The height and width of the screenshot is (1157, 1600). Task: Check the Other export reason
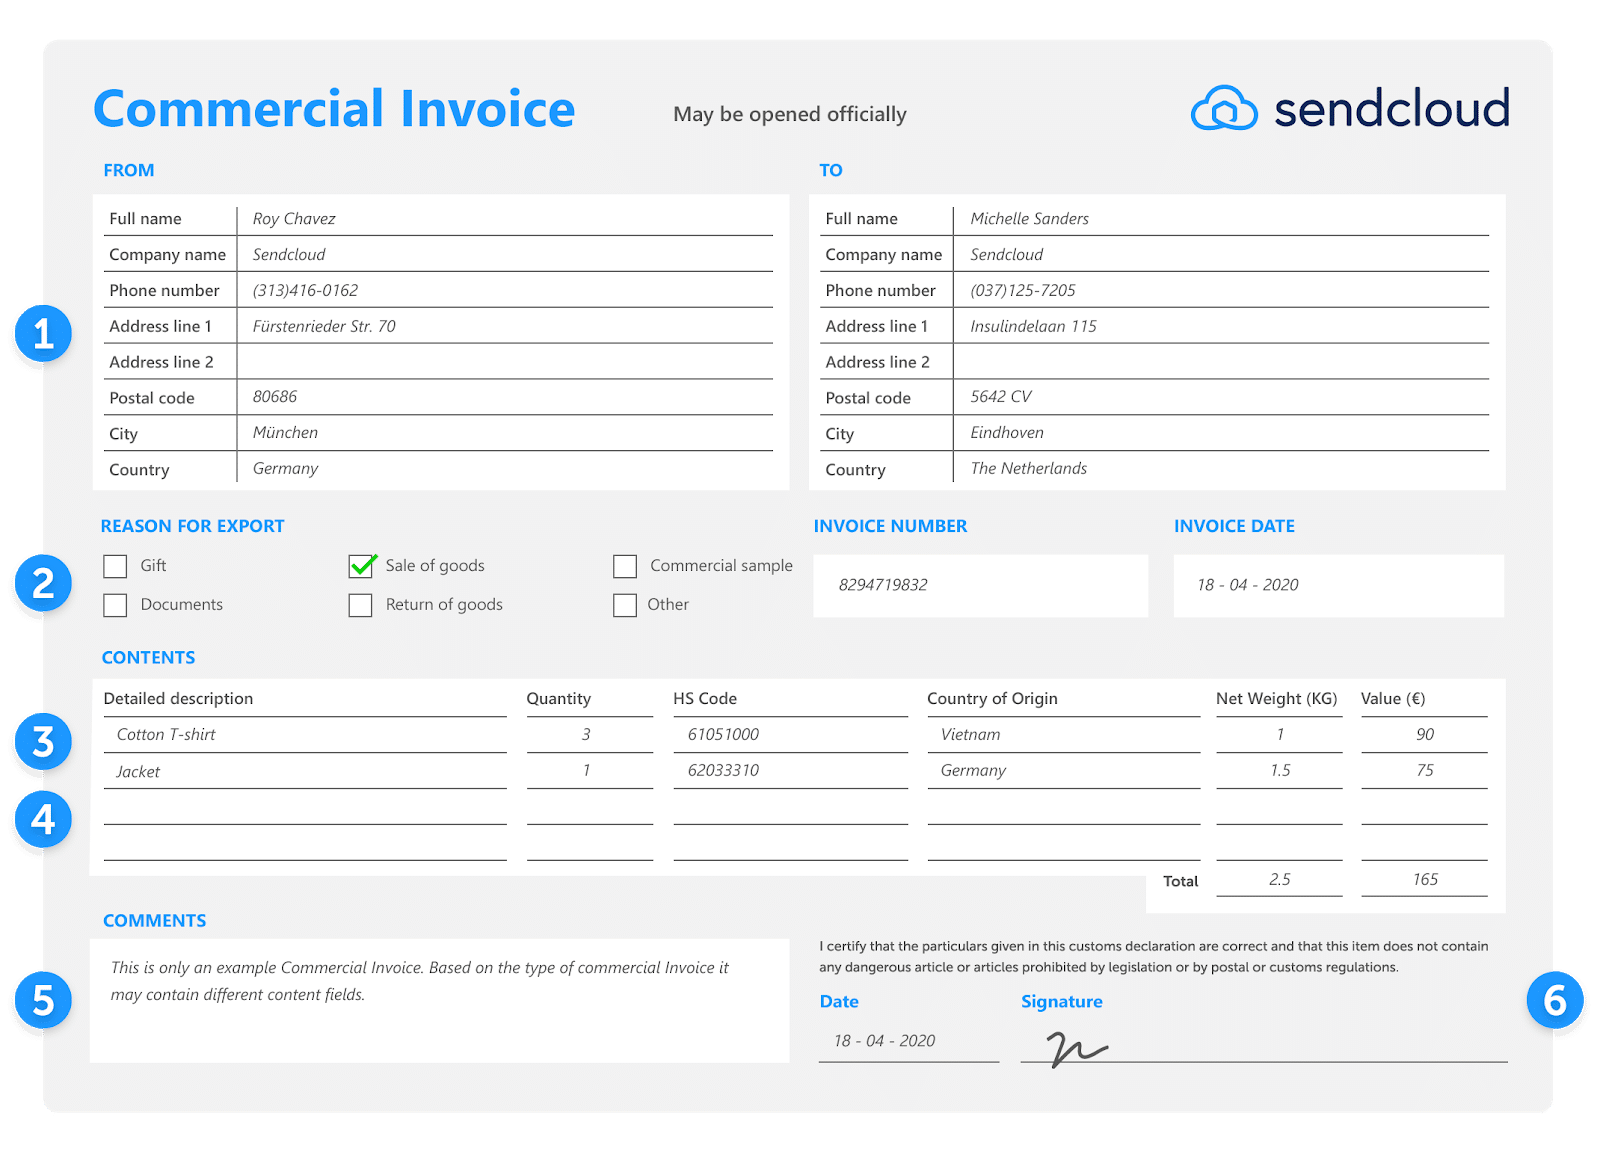click(x=625, y=604)
